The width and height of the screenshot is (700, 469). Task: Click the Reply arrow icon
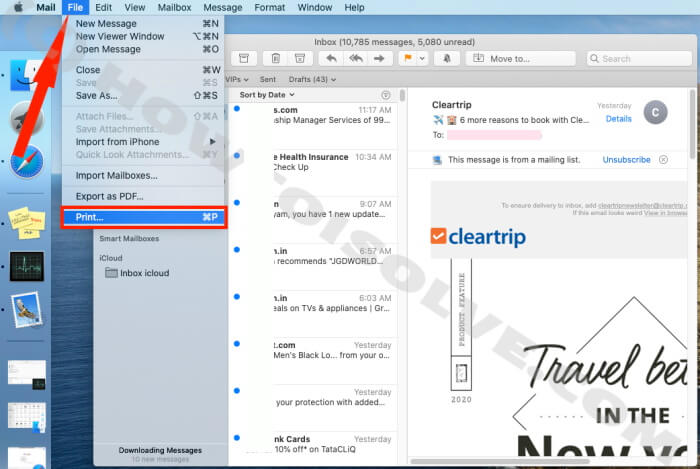[x=331, y=58]
